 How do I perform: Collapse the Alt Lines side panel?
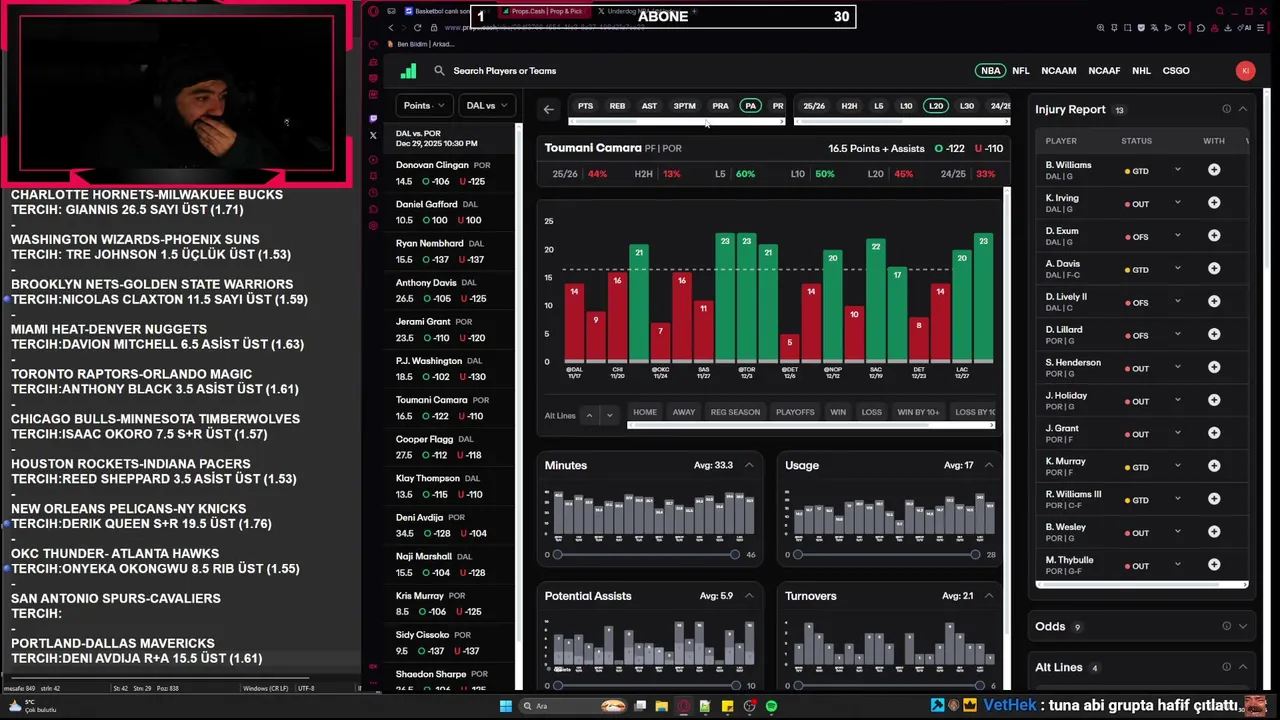click(1243, 667)
